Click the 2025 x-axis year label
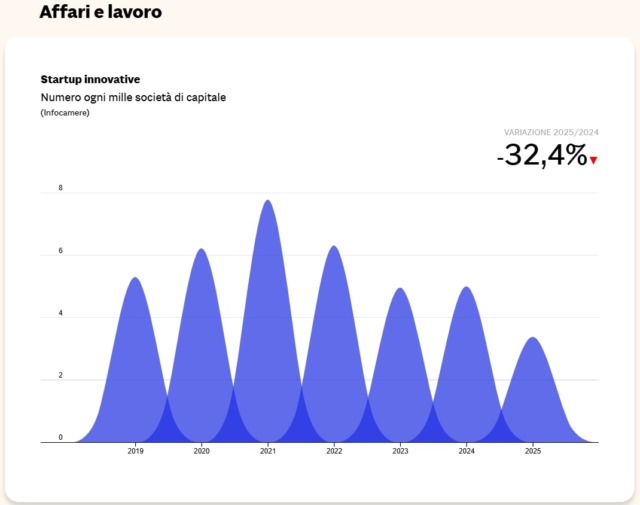 [532, 452]
